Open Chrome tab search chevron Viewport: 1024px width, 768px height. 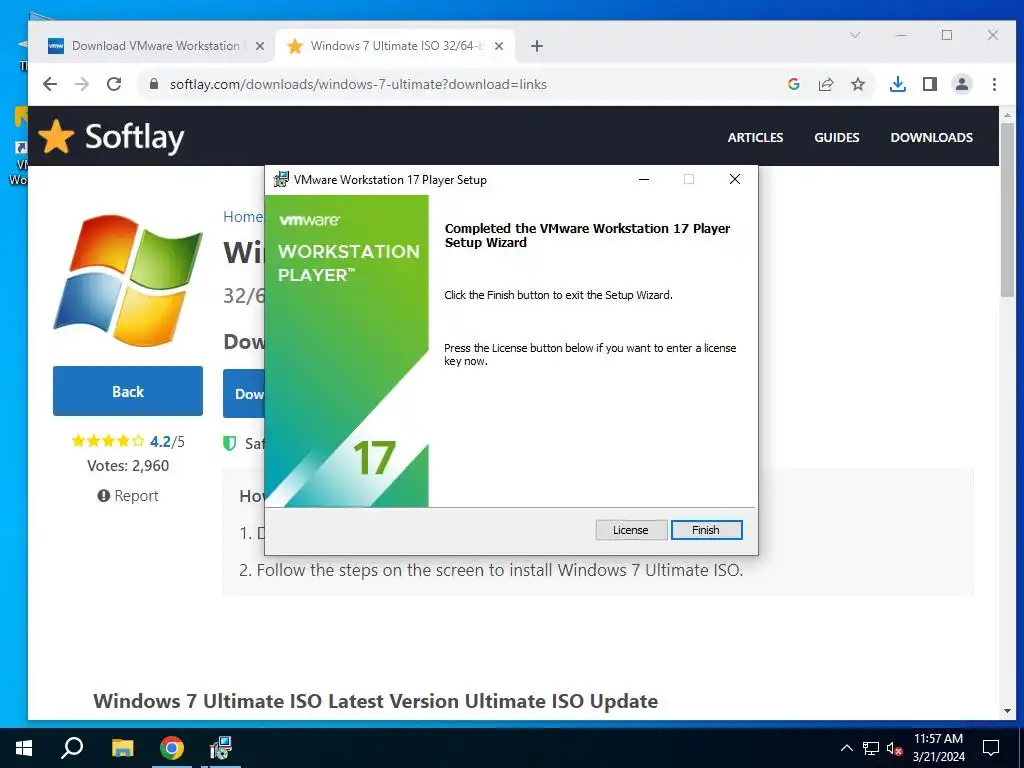(x=855, y=35)
